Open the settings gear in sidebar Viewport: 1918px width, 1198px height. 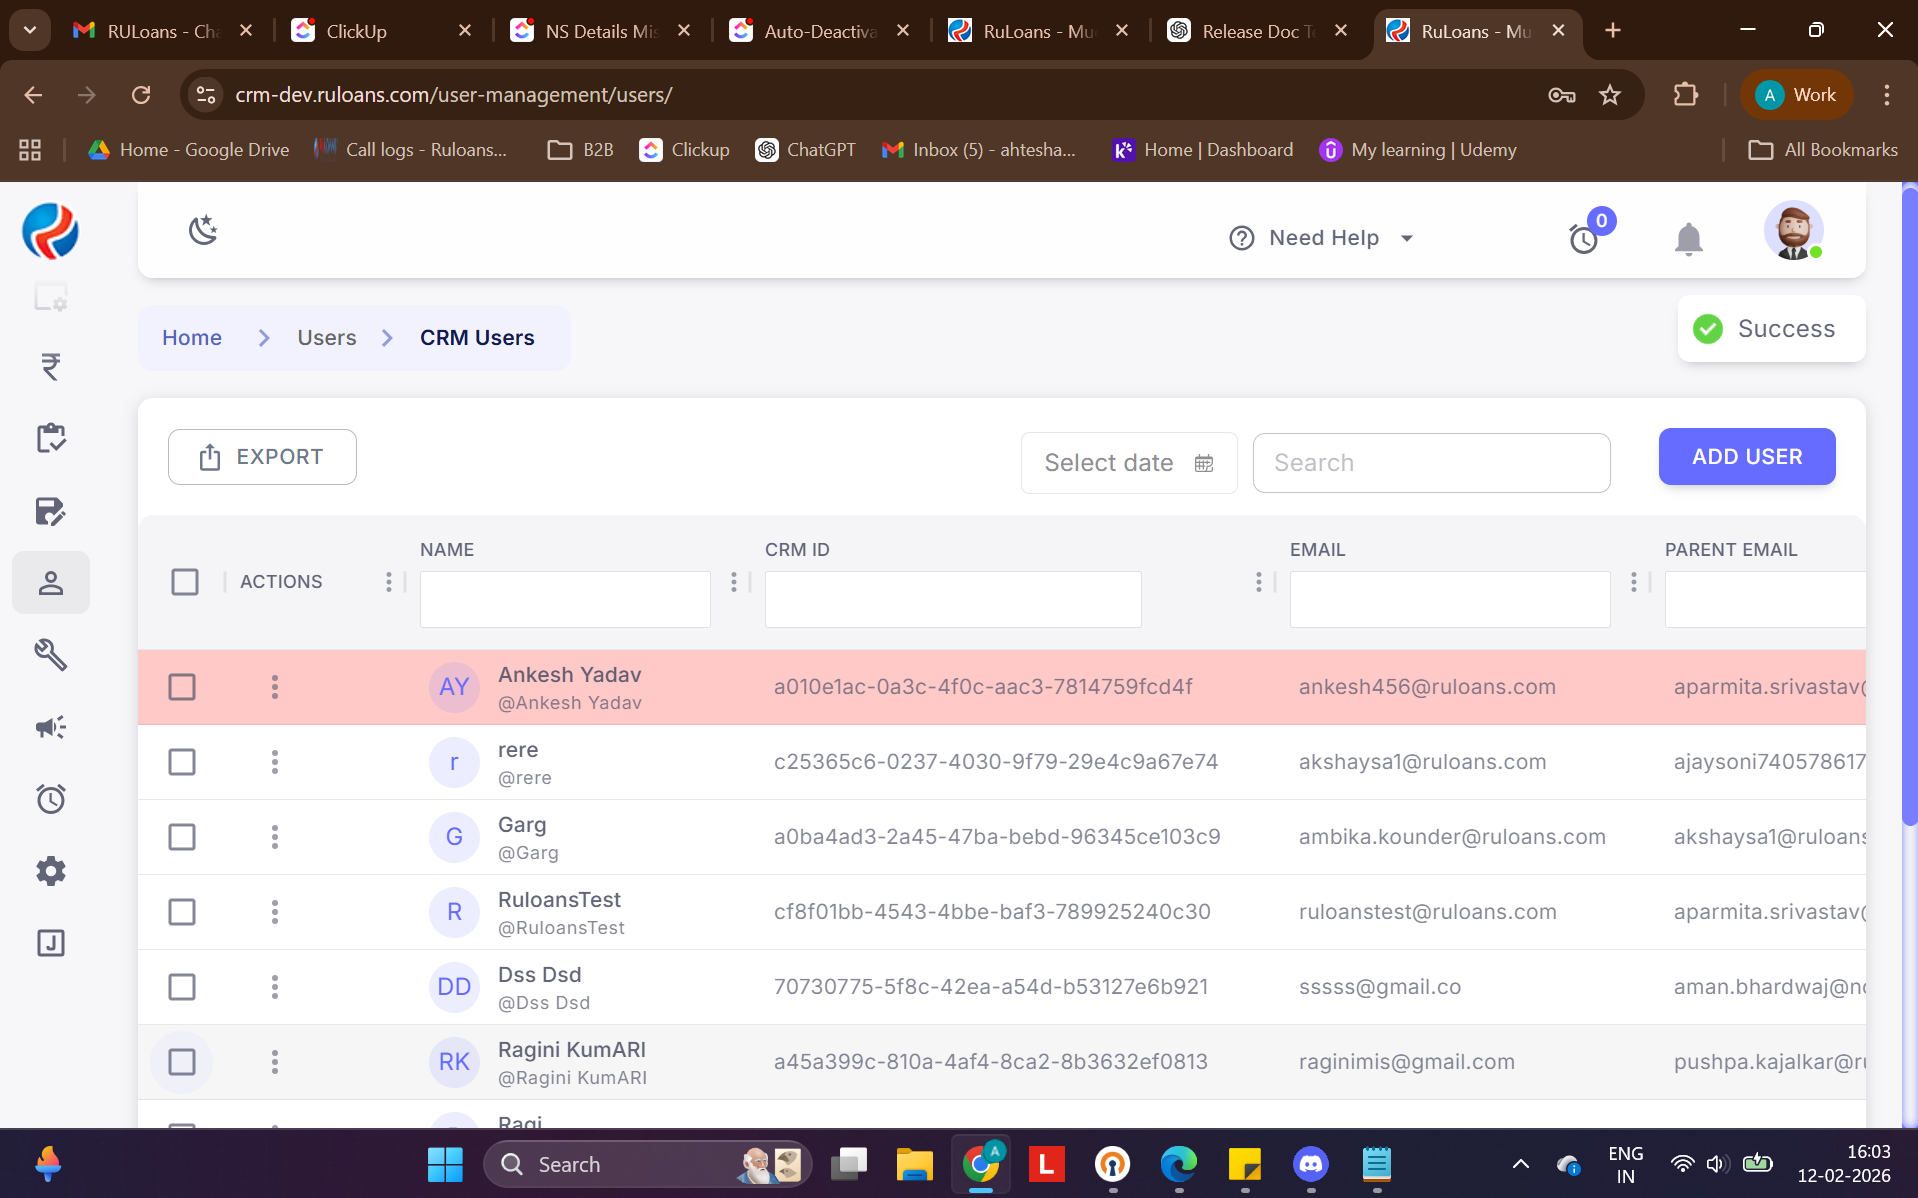click(x=51, y=871)
